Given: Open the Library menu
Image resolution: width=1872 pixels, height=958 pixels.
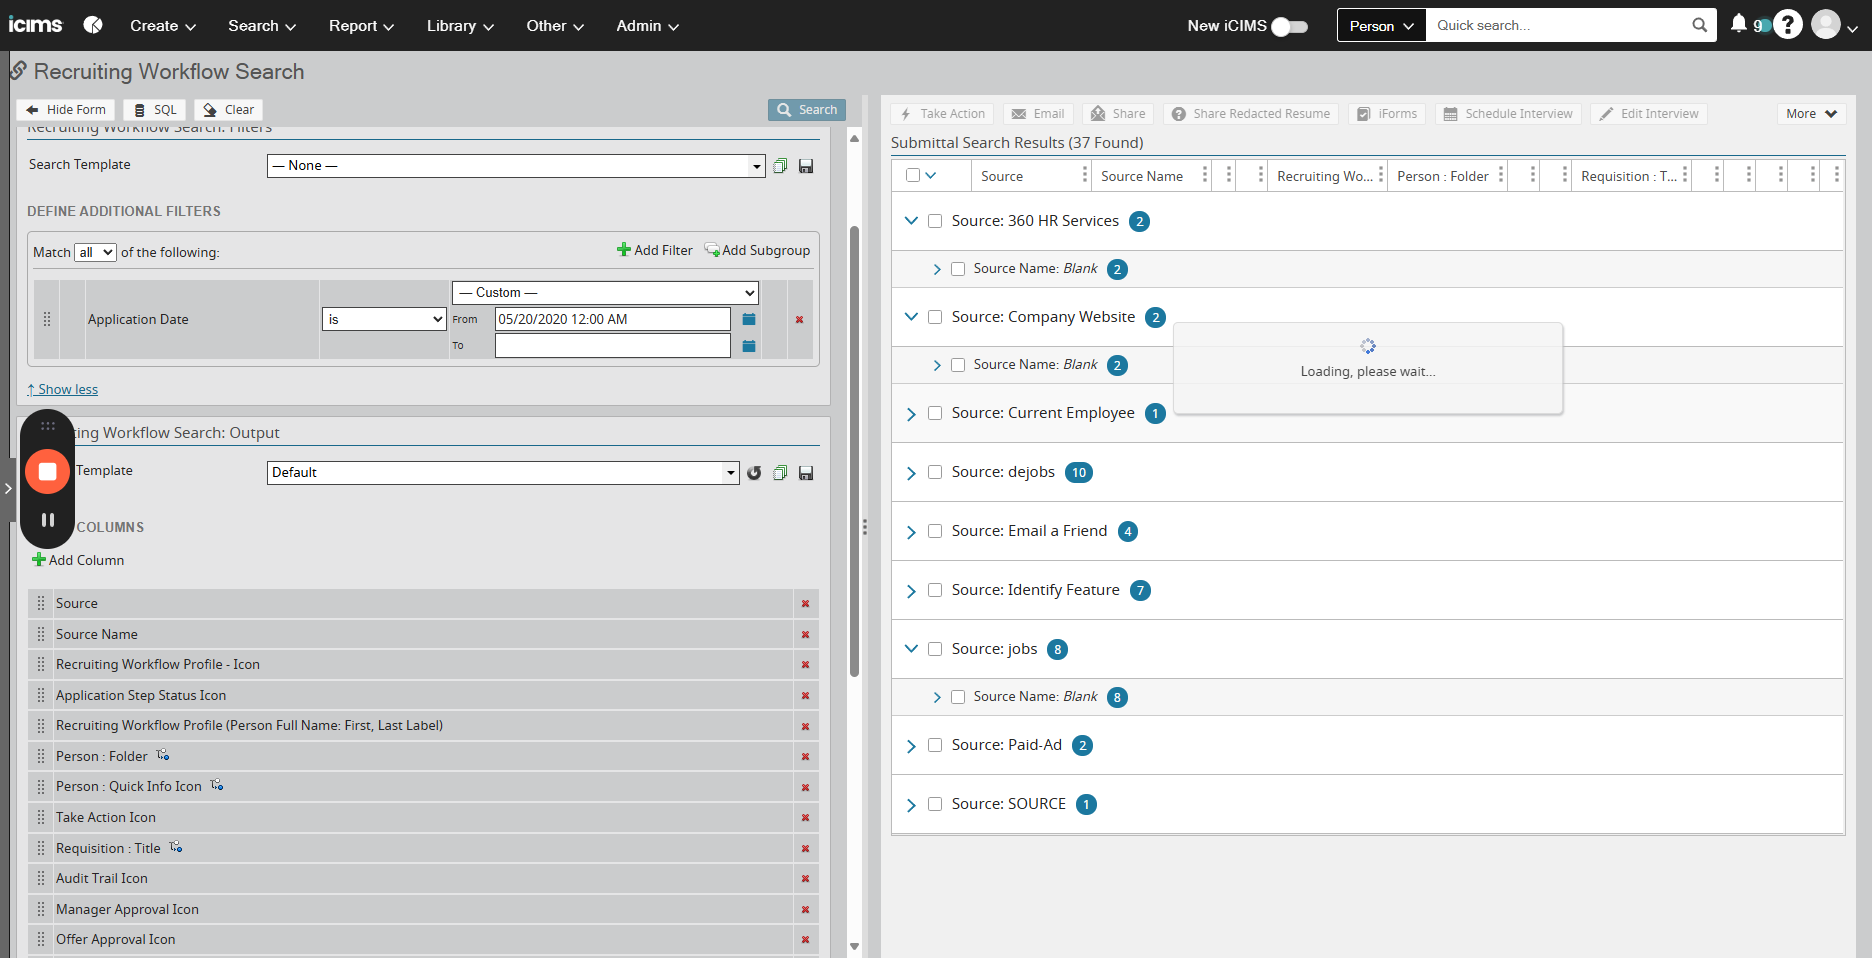Looking at the screenshot, I should [460, 26].
